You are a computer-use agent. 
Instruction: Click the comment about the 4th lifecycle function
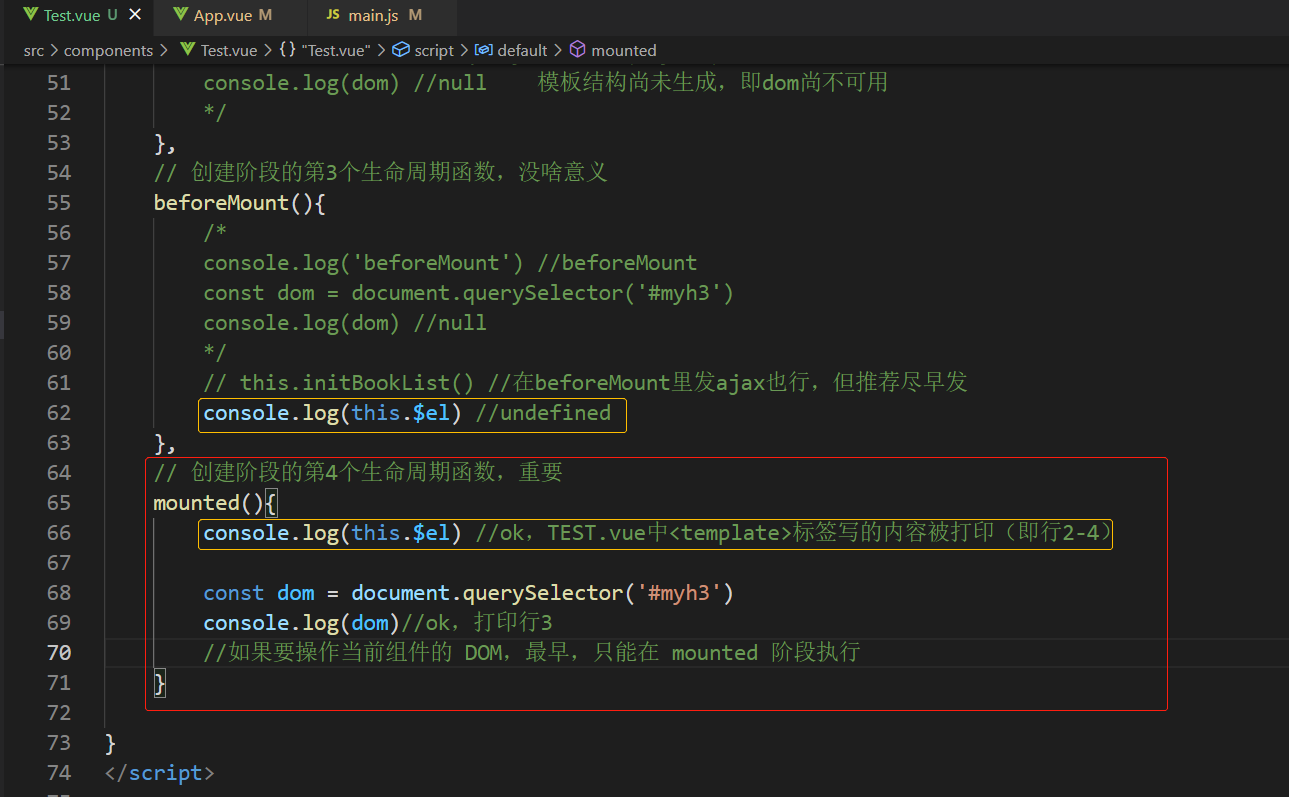358,472
